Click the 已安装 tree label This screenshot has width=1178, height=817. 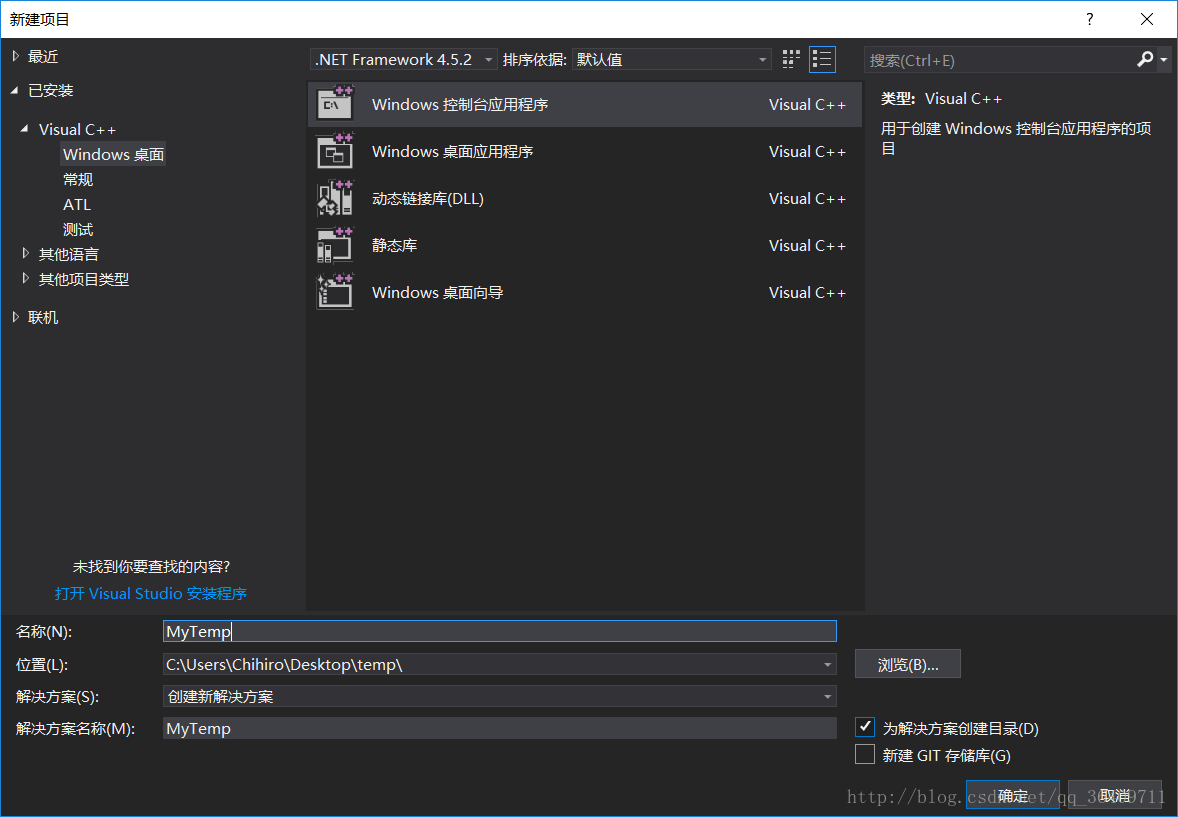coord(50,90)
